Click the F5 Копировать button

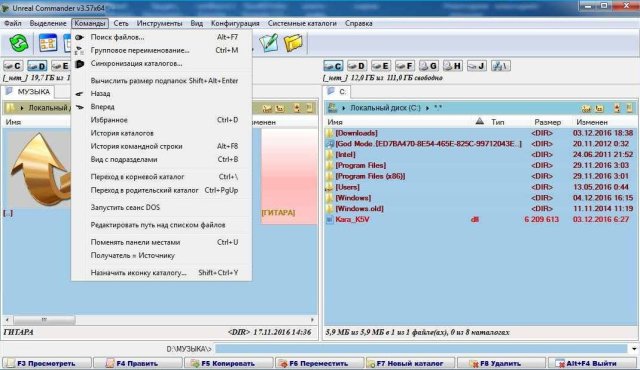(x=228, y=363)
